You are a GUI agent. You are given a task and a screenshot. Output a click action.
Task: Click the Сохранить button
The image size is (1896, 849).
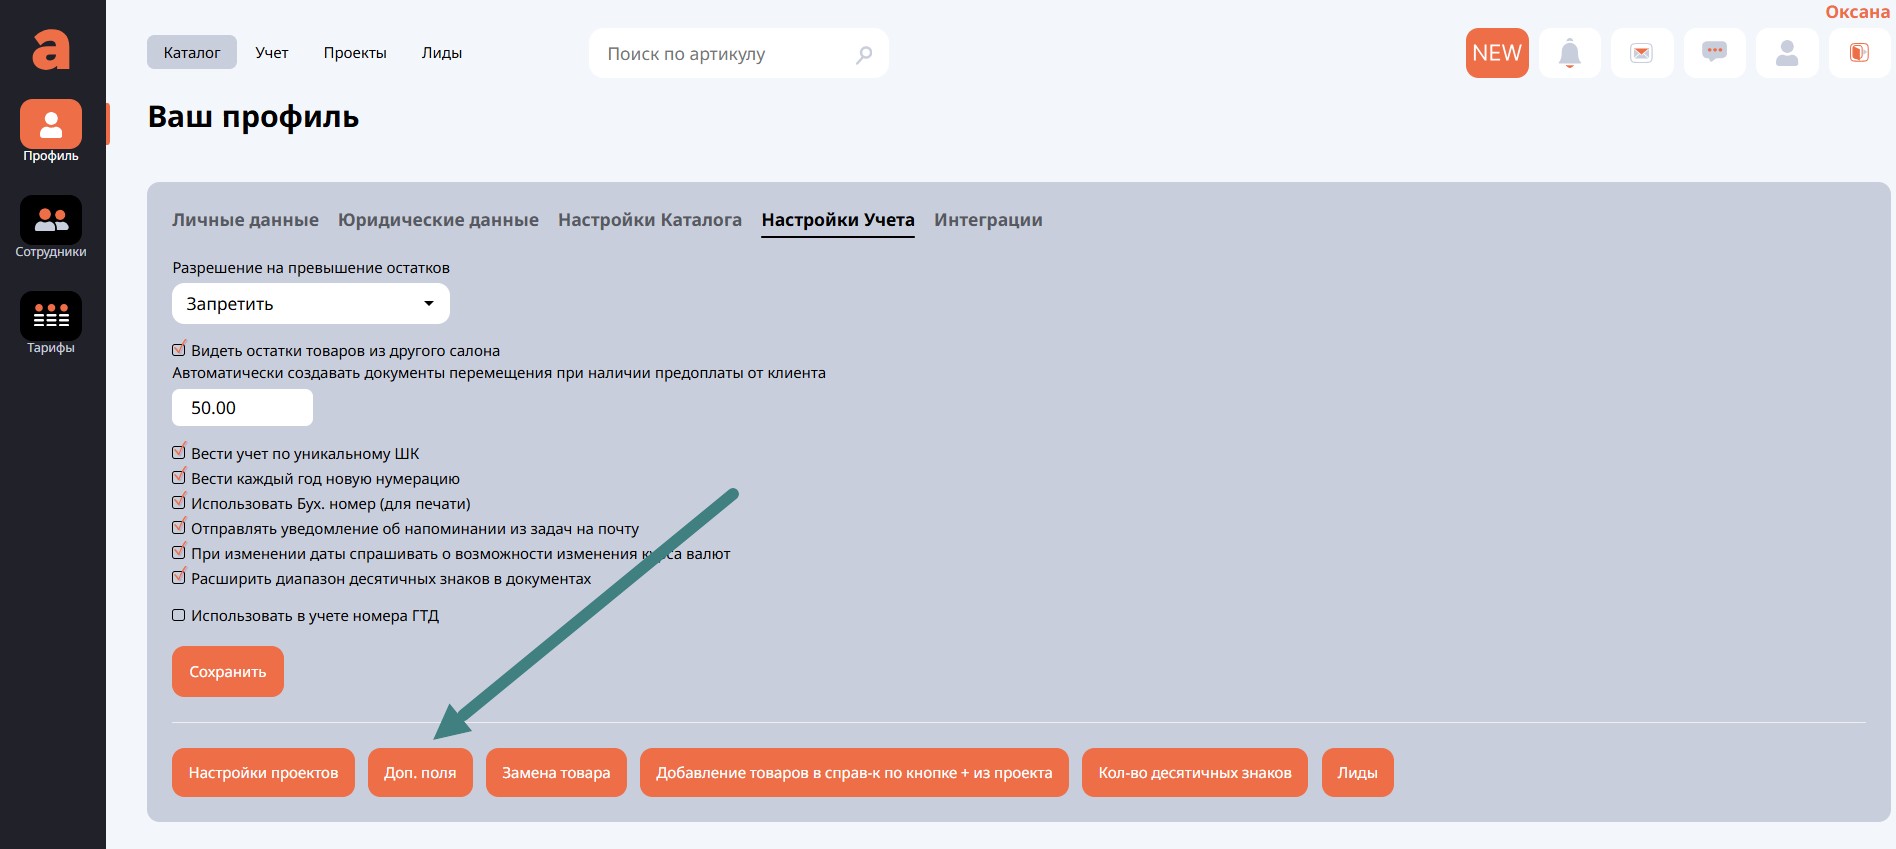[x=228, y=672]
